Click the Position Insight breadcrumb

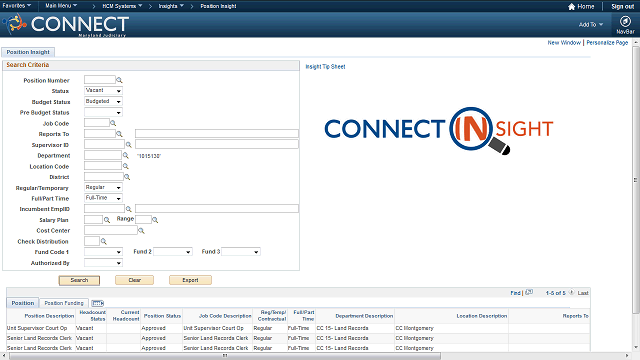click(218, 6)
